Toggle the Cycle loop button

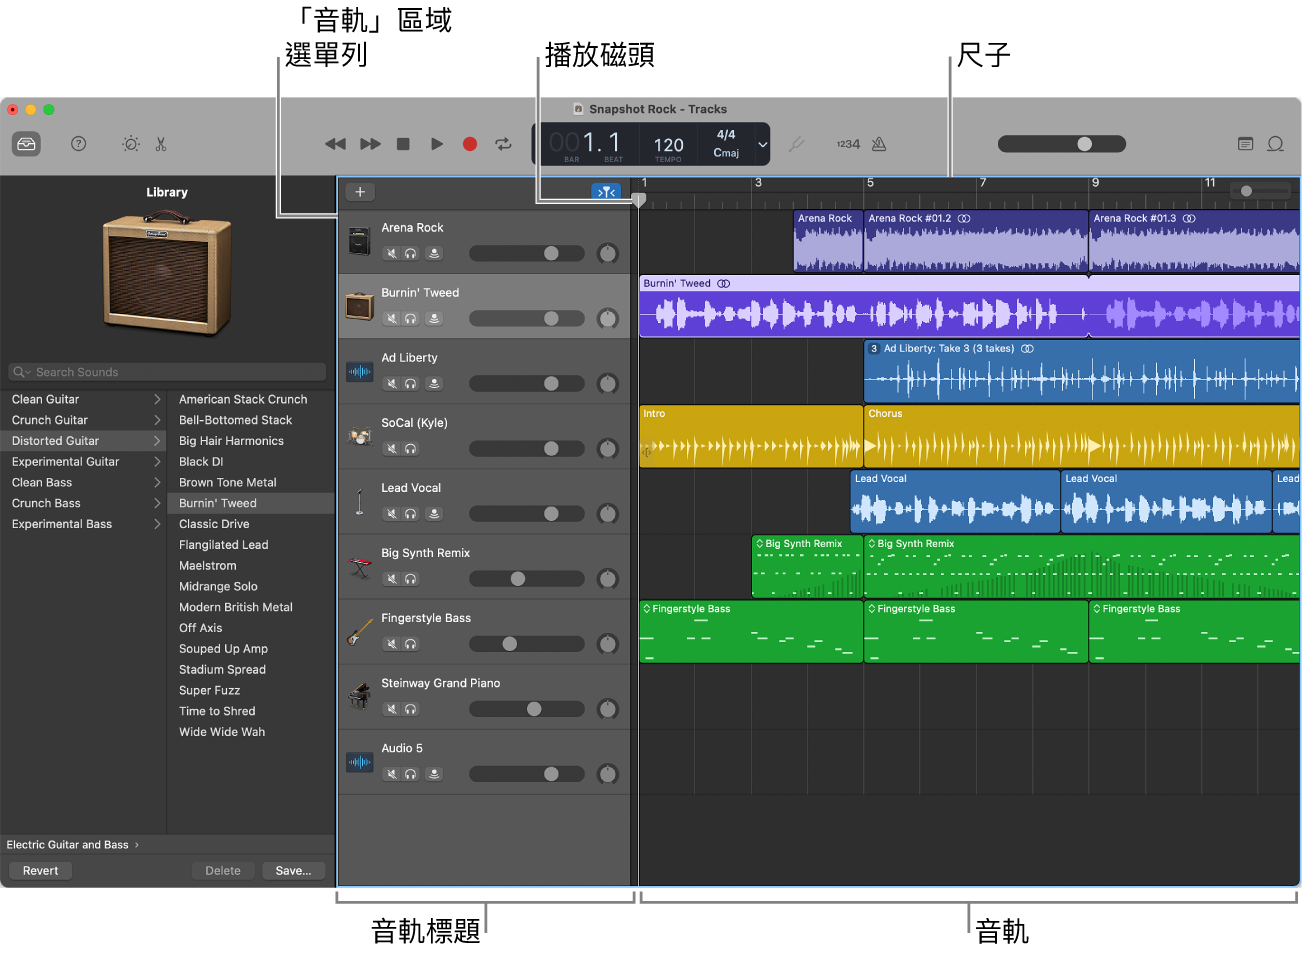point(503,144)
